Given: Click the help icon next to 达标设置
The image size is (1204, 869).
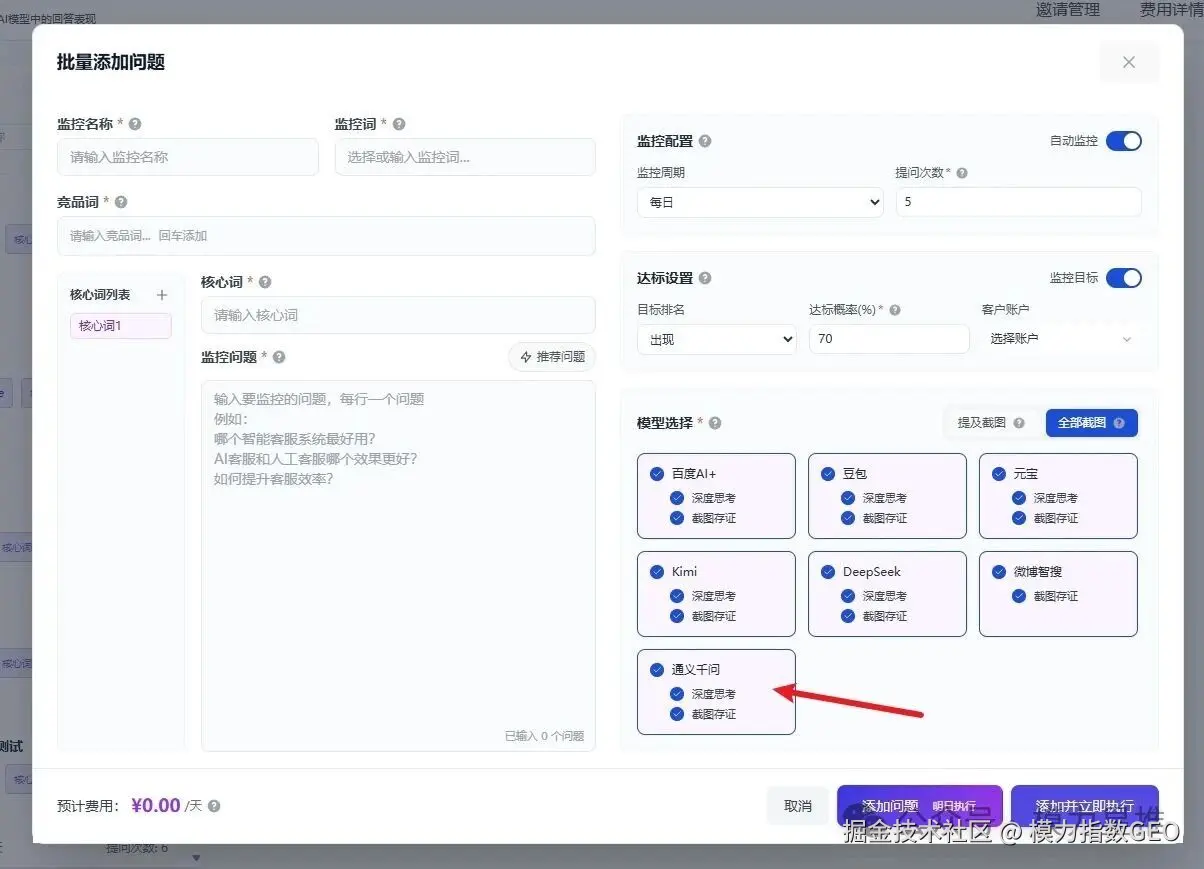Looking at the screenshot, I should click(705, 278).
